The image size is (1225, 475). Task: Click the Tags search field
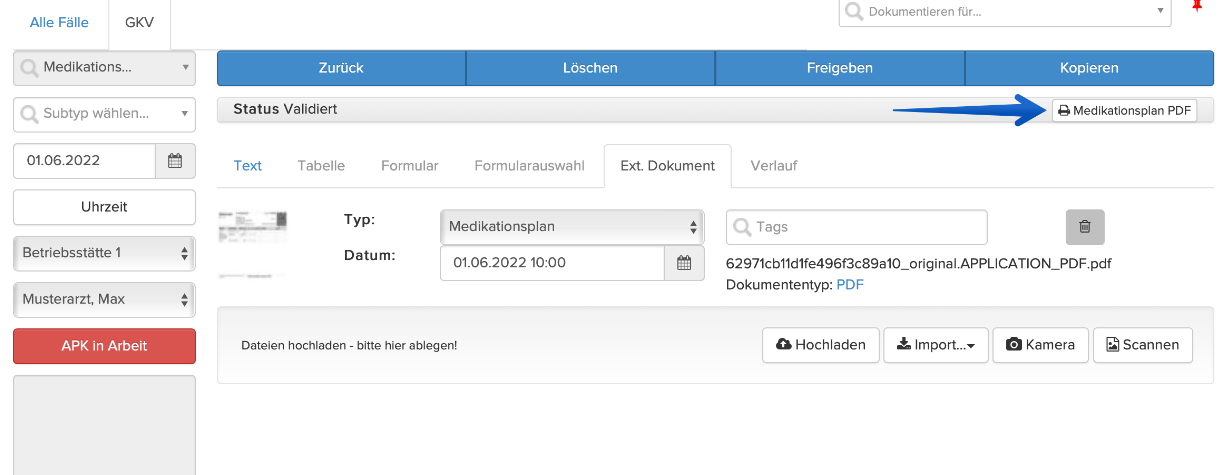tap(857, 227)
